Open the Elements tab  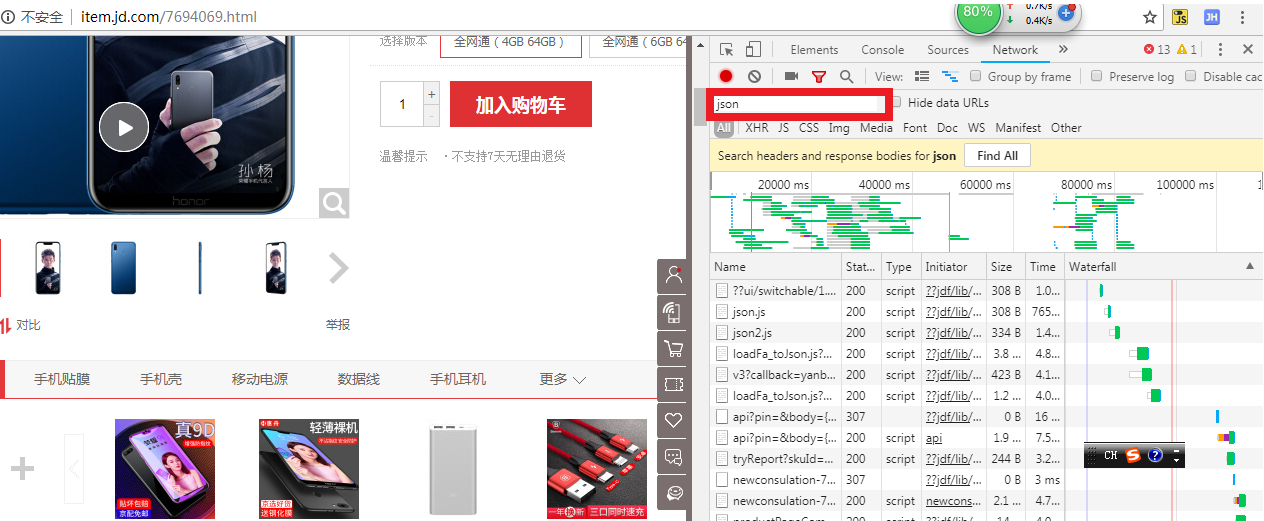pos(814,50)
